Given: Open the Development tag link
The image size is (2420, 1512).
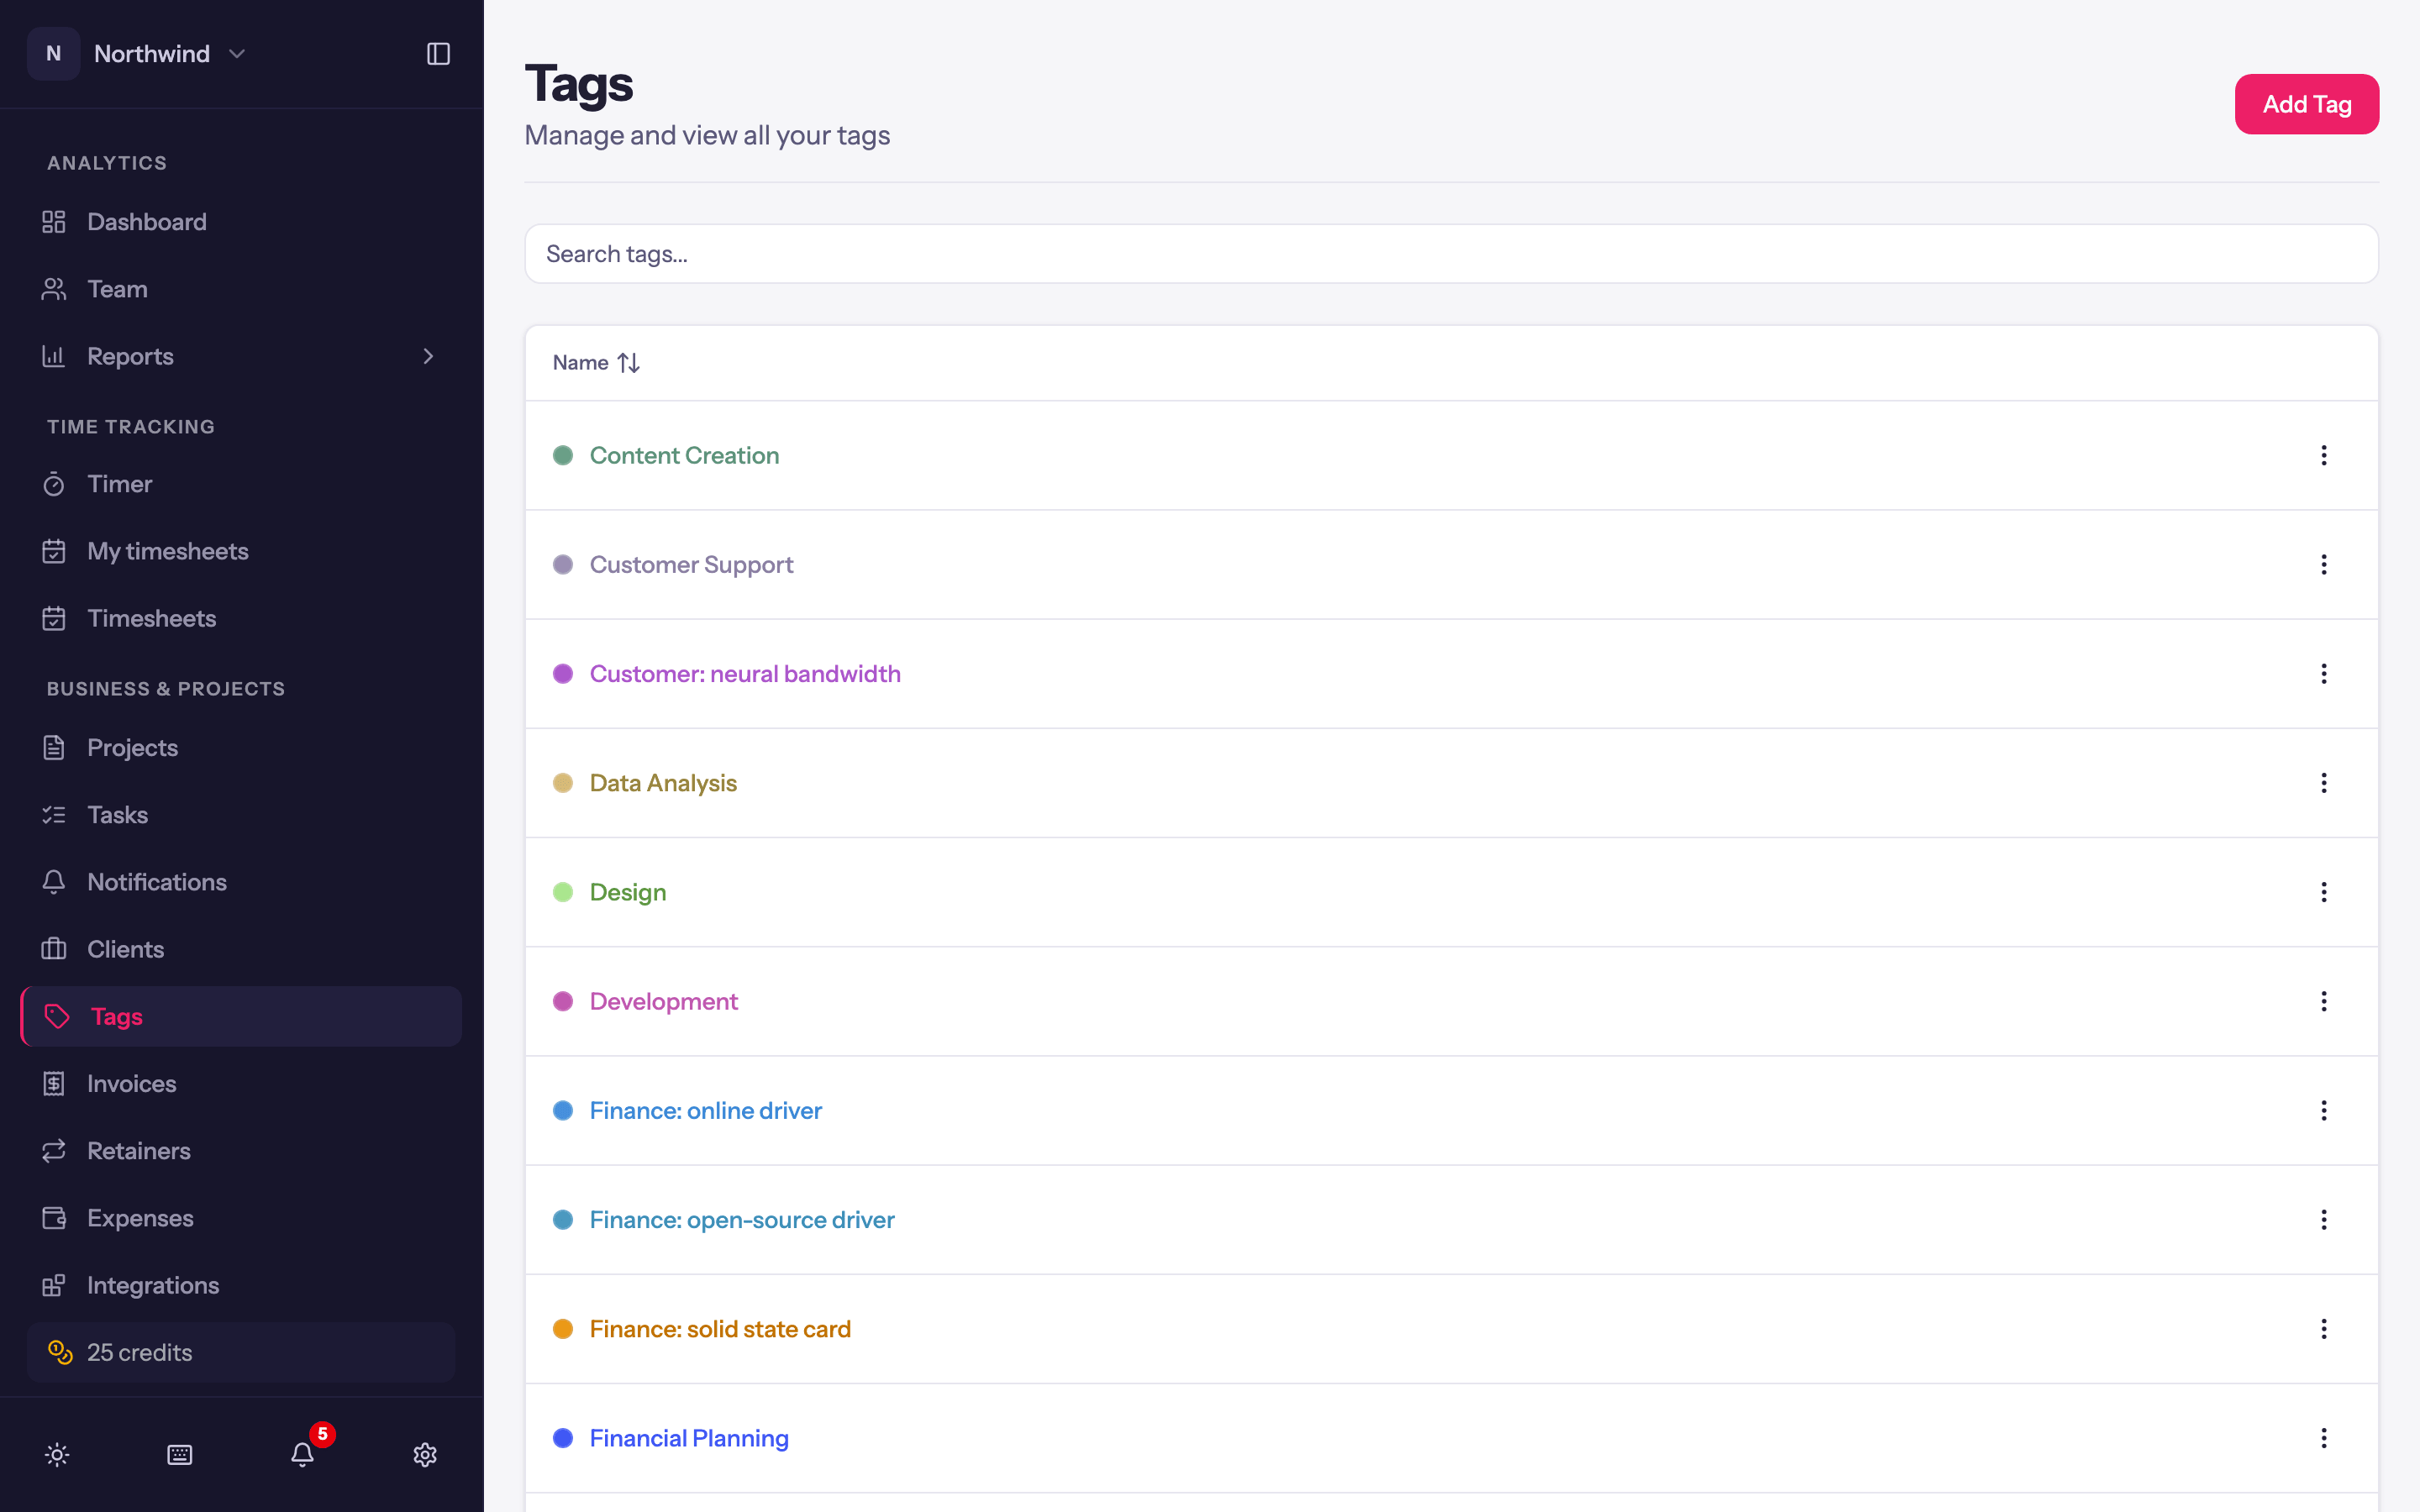Looking at the screenshot, I should pyautogui.click(x=663, y=1001).
